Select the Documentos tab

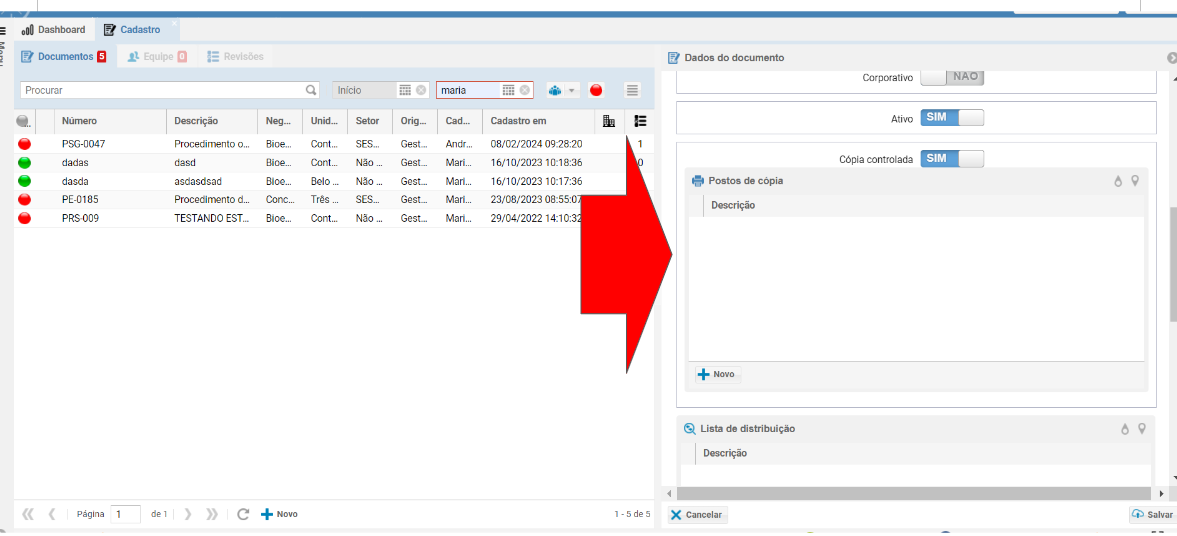pyautogui.click(x=65, y=56)
